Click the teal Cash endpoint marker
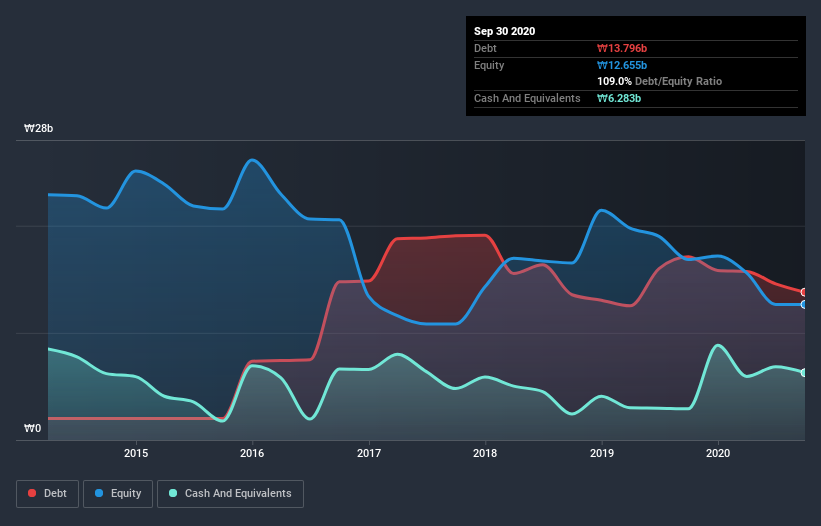The image size is (821, 526). (805, 373)
